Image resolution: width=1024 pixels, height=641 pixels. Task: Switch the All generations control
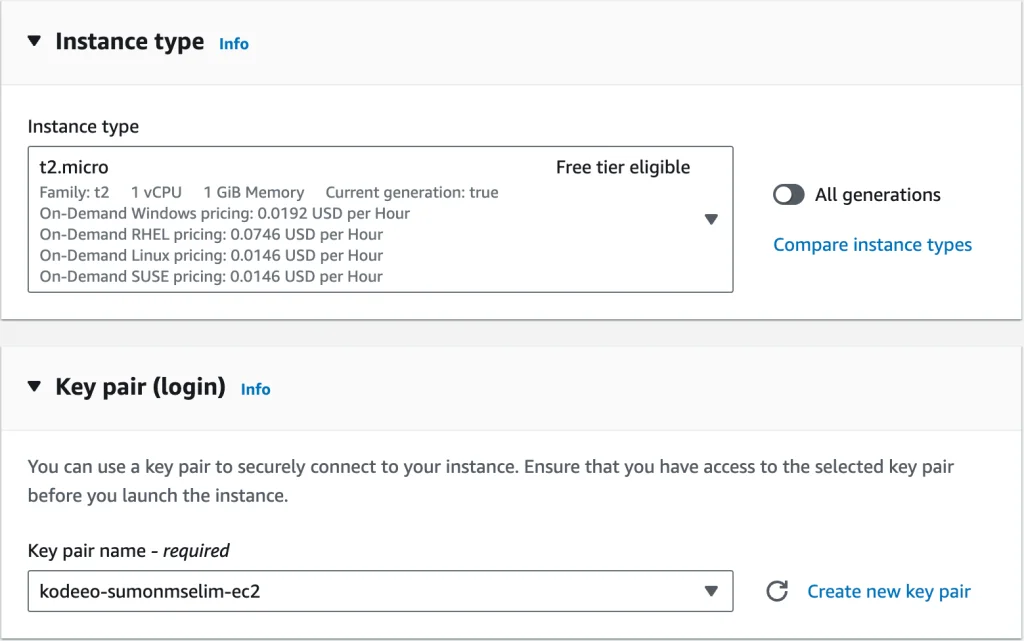point(789,195)
